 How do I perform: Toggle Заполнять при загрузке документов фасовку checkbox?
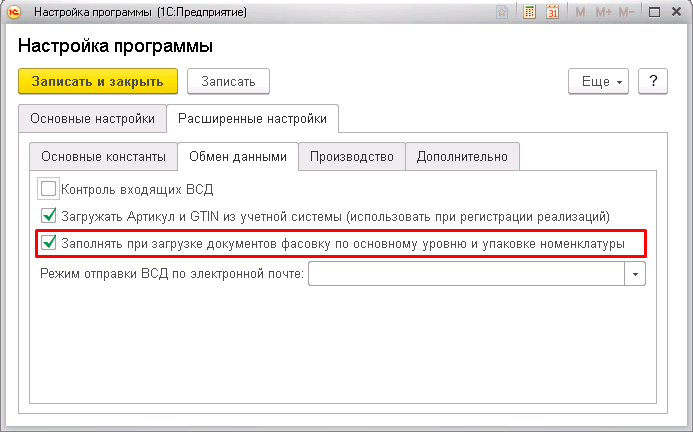pyautogui.click(x=48, y=243)
